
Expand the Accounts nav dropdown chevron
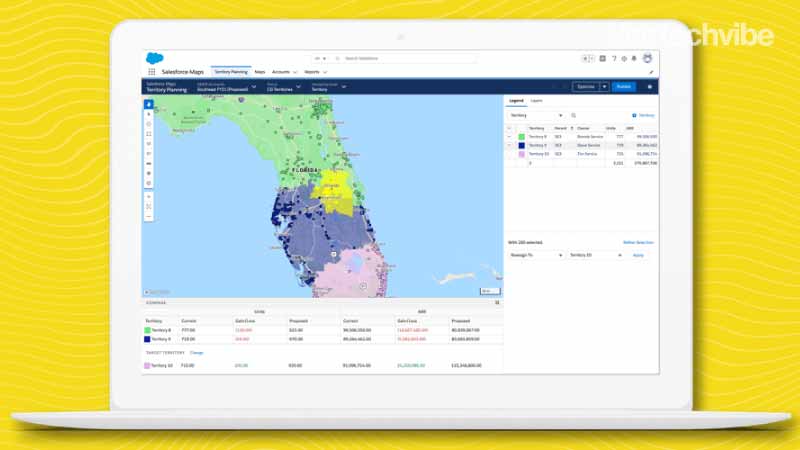(x=295, y=72)
